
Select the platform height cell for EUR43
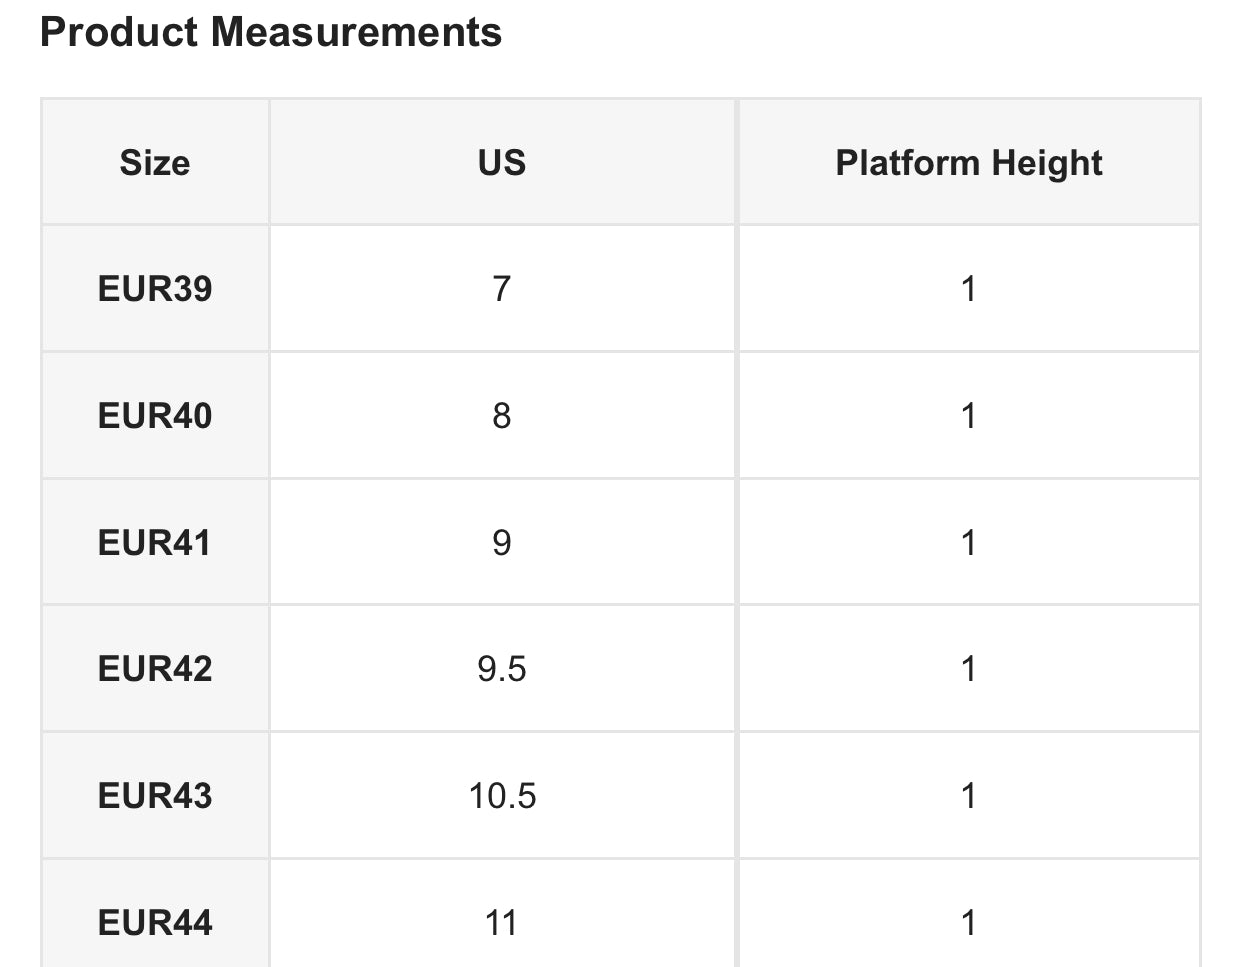click(x=968, y=796)
